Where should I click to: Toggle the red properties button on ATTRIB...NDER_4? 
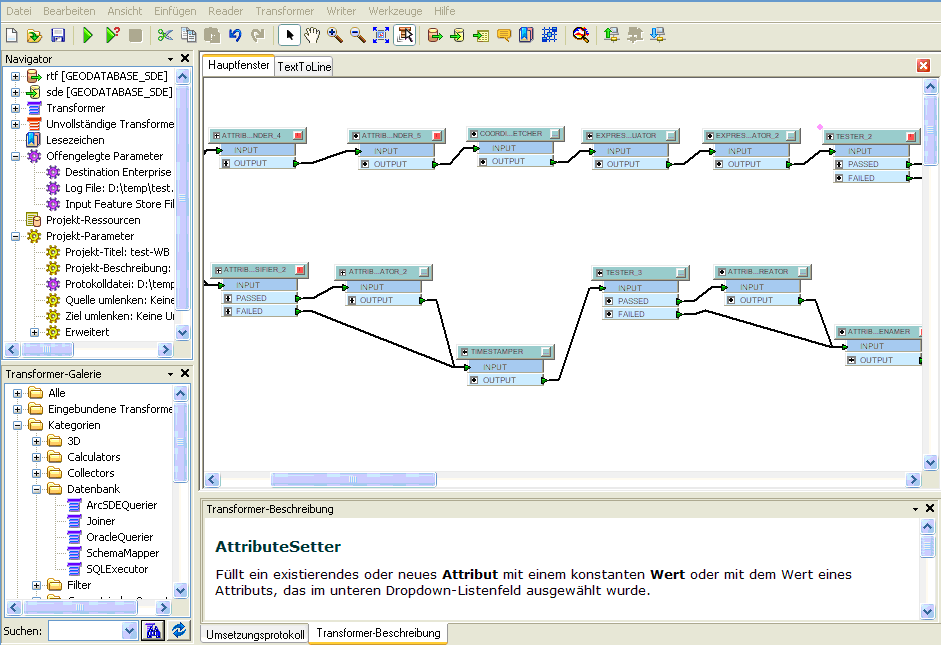[299, 136]
